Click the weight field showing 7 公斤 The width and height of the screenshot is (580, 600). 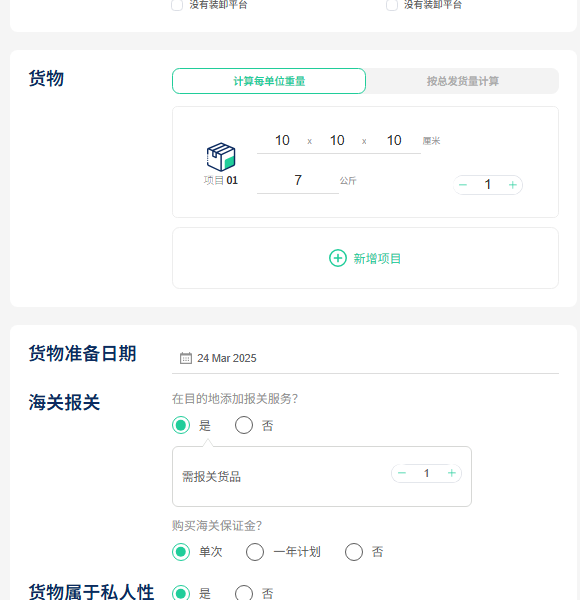(298, 181)
